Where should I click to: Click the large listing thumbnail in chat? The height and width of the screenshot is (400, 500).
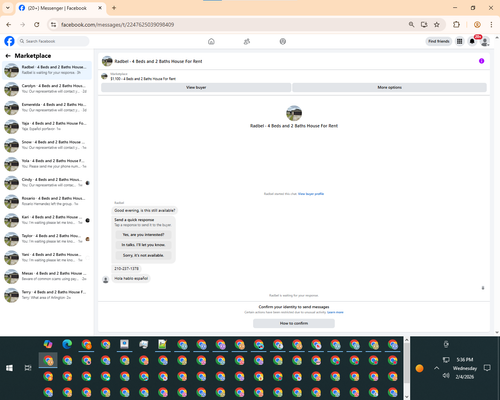pos(294,113)
